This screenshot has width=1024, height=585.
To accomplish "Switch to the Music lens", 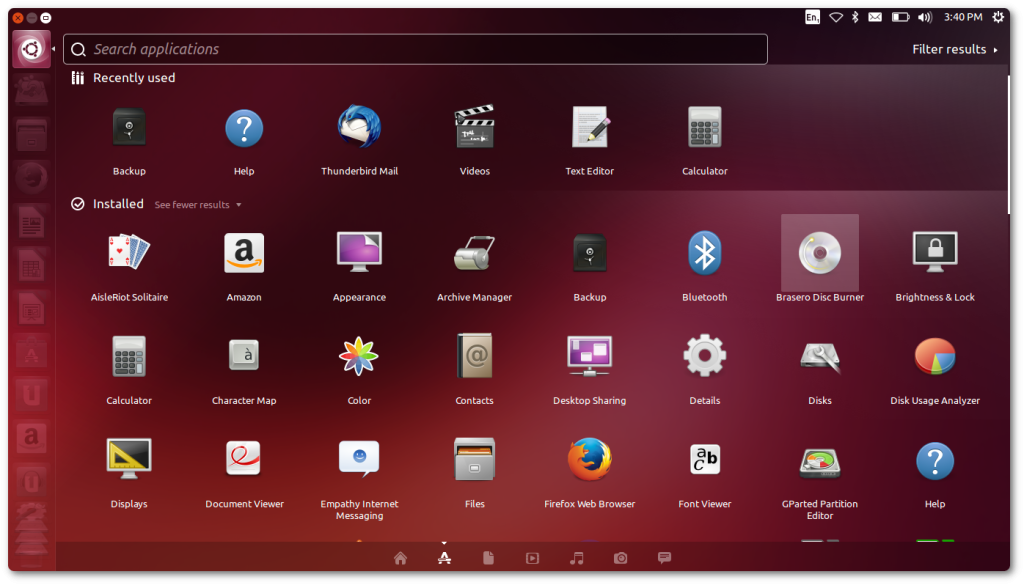I will tap(577, 558).
